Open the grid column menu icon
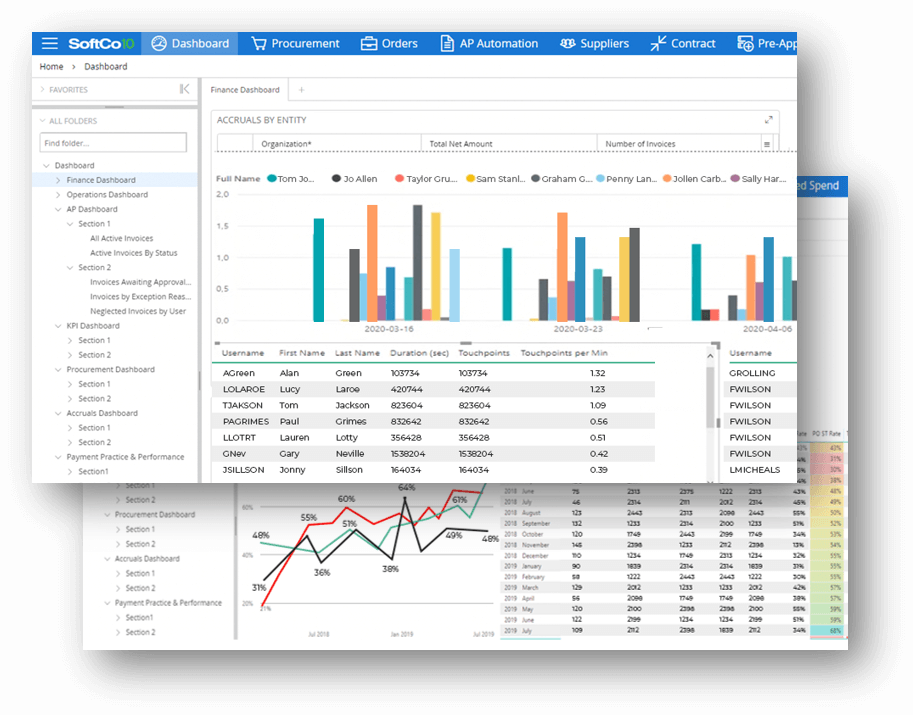Viewport: 913px width, 715px height. [x=767, y=144]
